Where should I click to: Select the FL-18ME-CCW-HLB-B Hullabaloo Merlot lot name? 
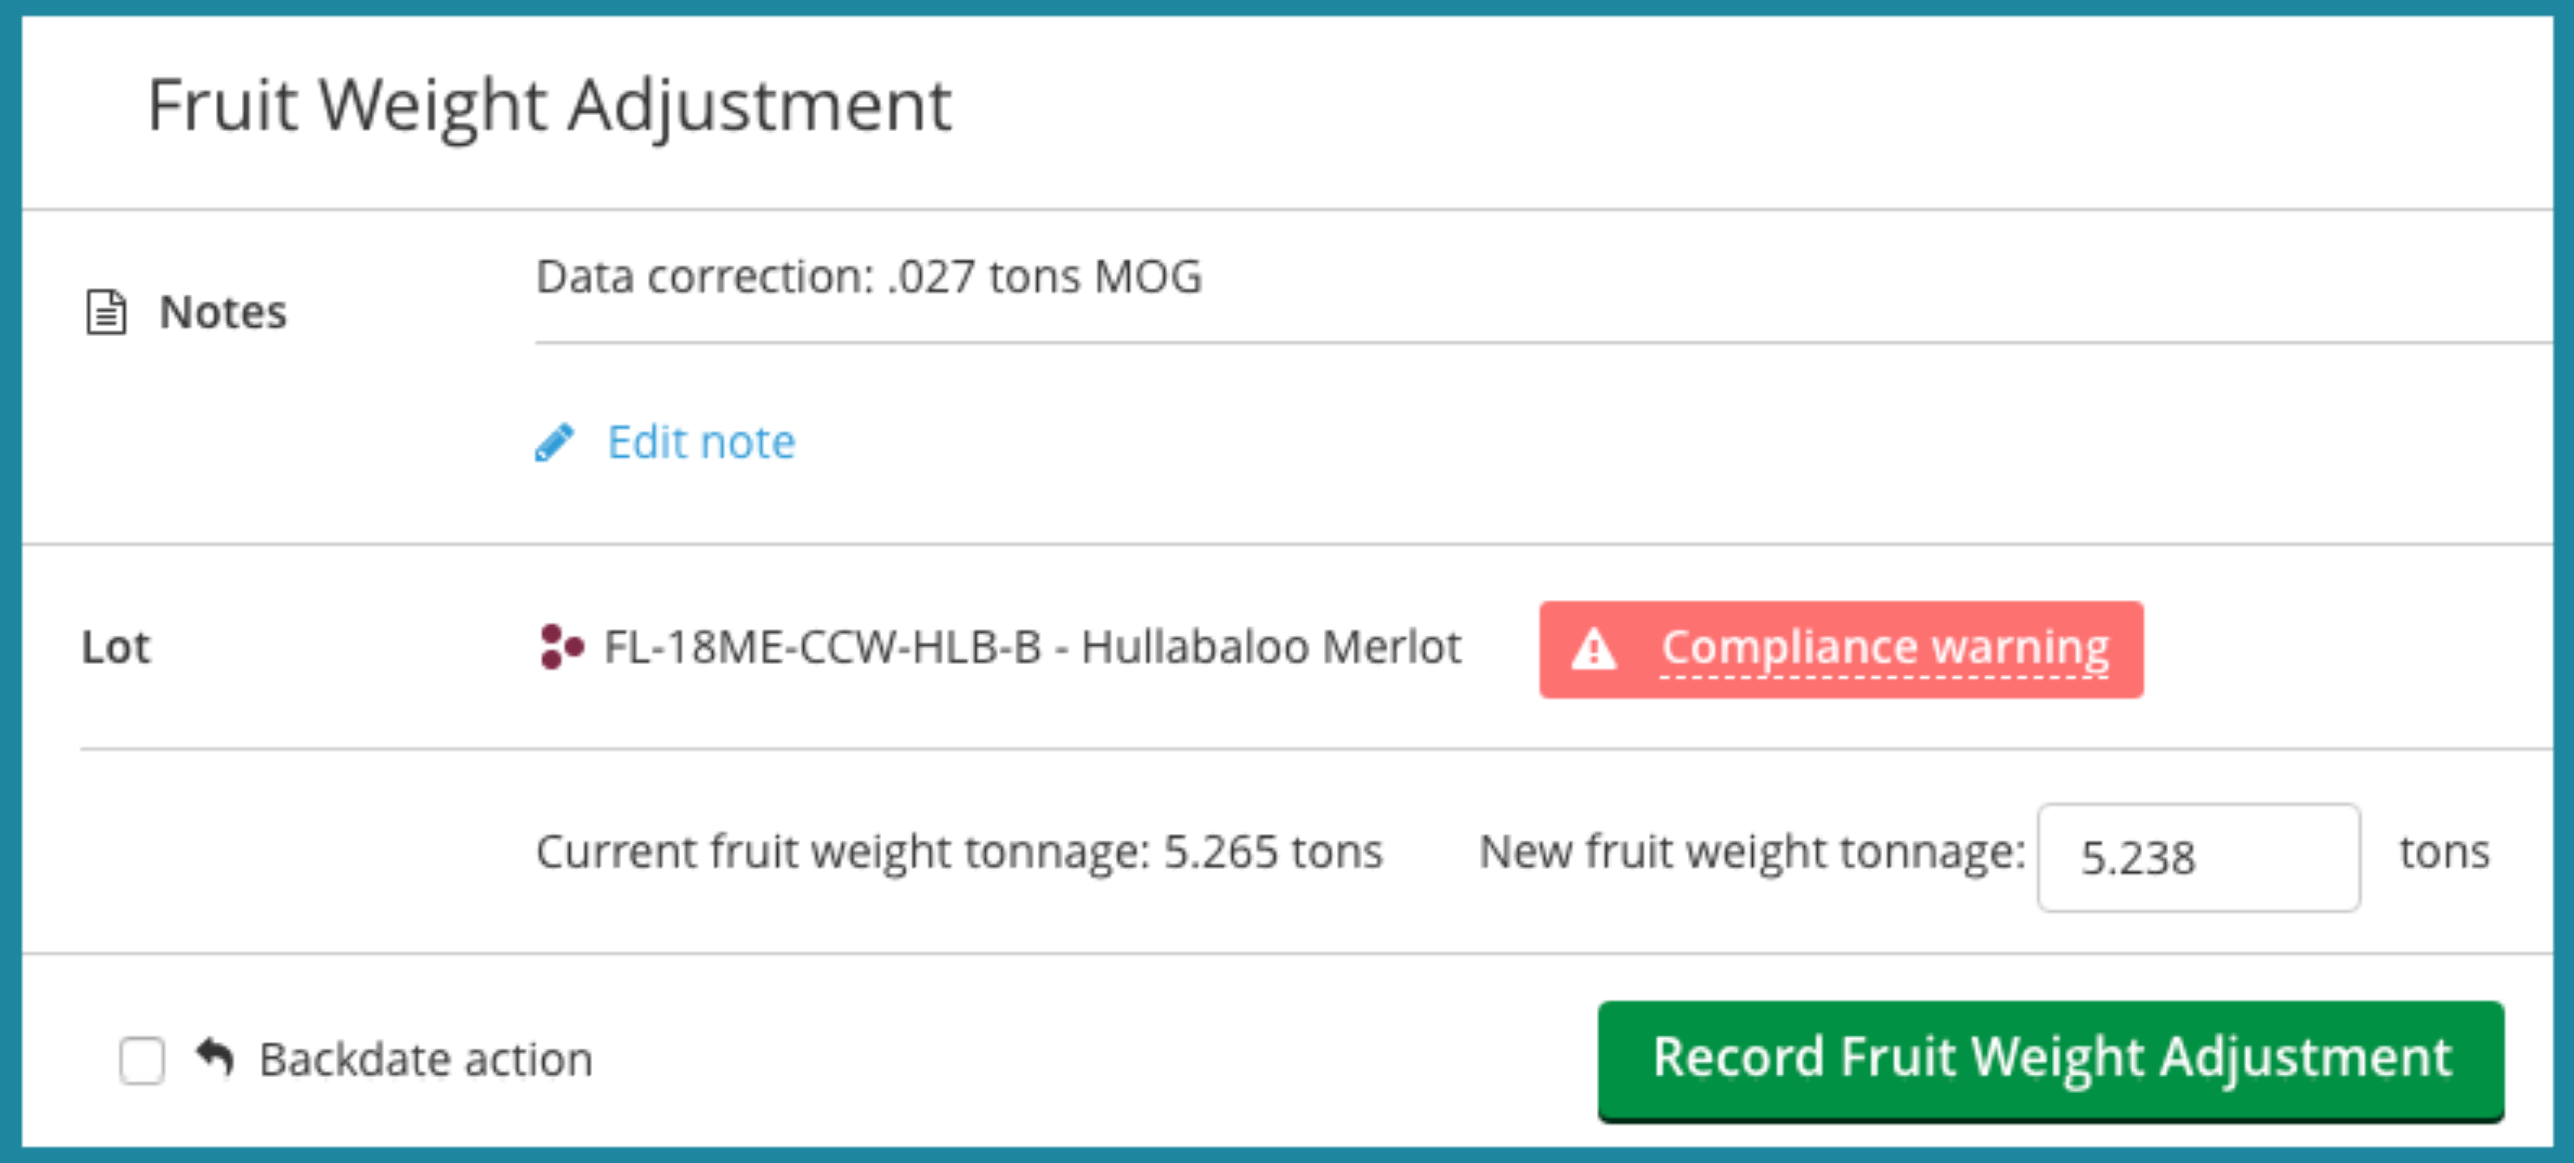click(1032, 647)
